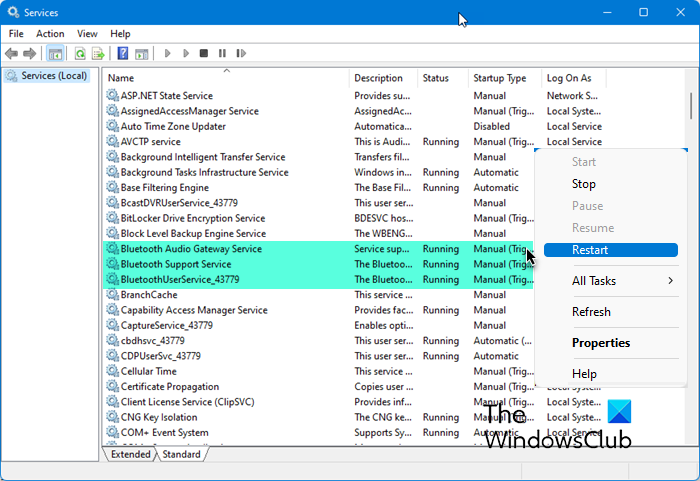Choose Restart in the context menu
This screenshot has height=481, width=700.
tap(611, 250)
